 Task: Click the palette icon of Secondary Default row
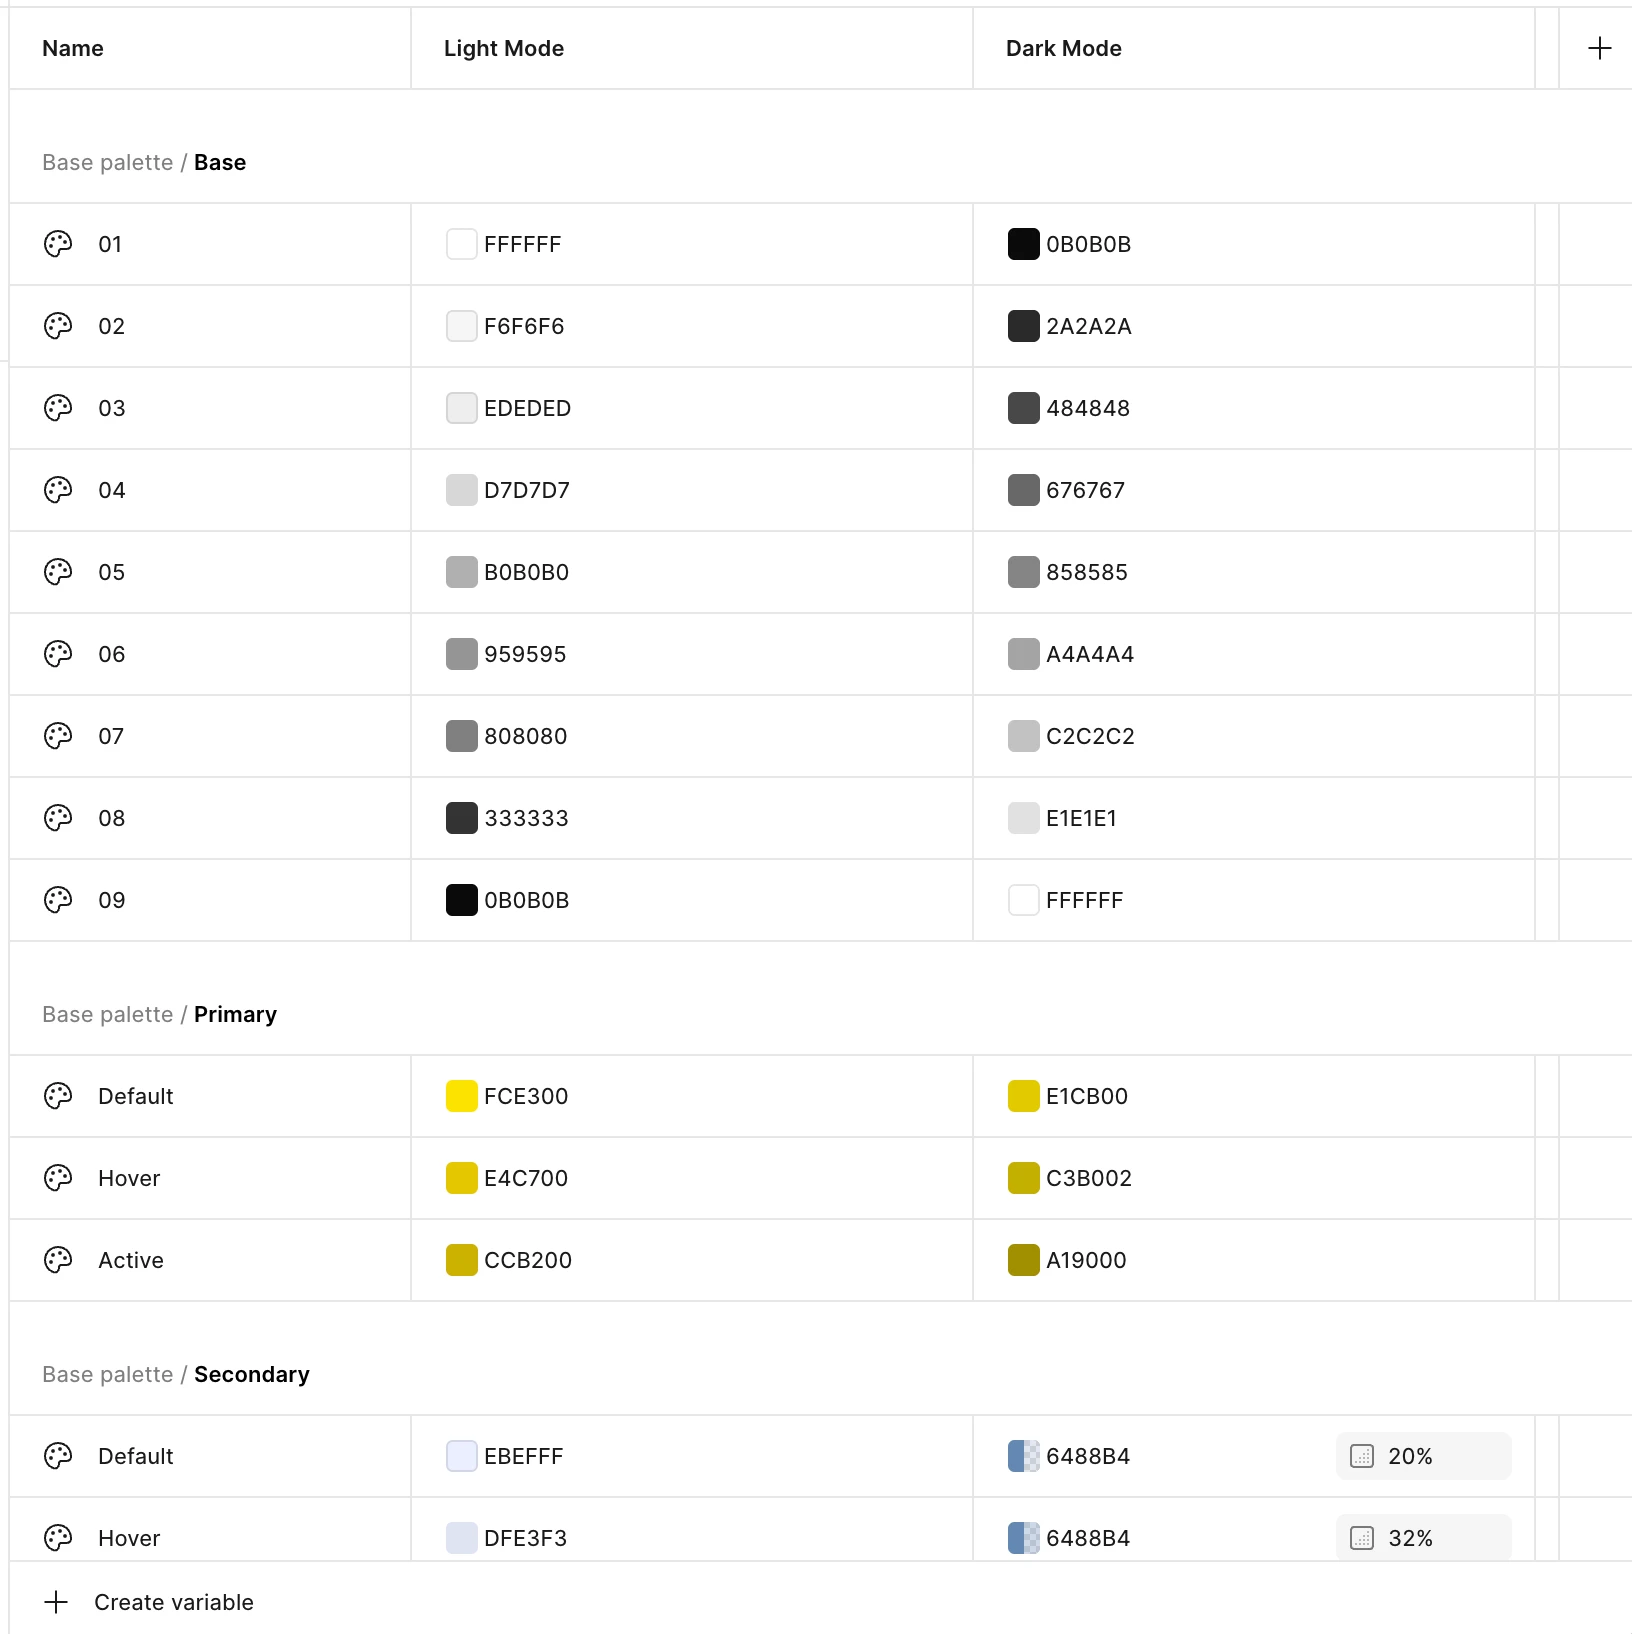[x=58, y=1456]
